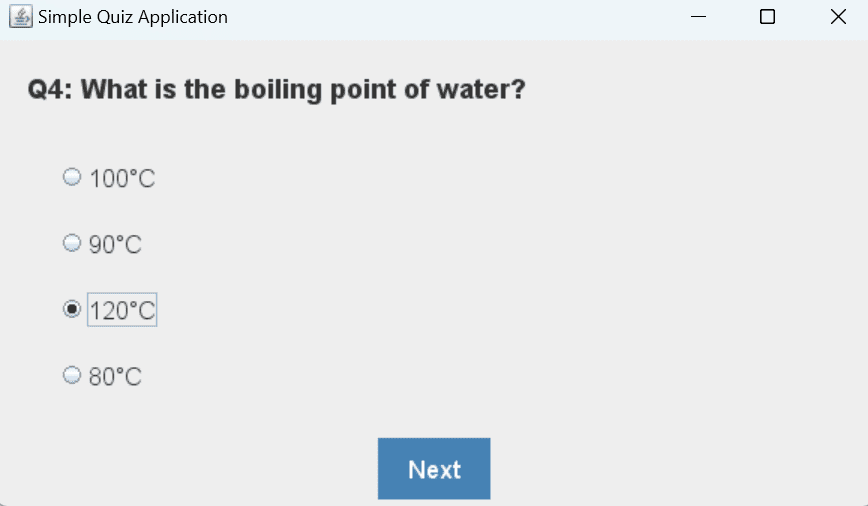Viewport: 868px width, 506px height.
Task: Go to the next question with Next
Action: click(x=434, y=469)
